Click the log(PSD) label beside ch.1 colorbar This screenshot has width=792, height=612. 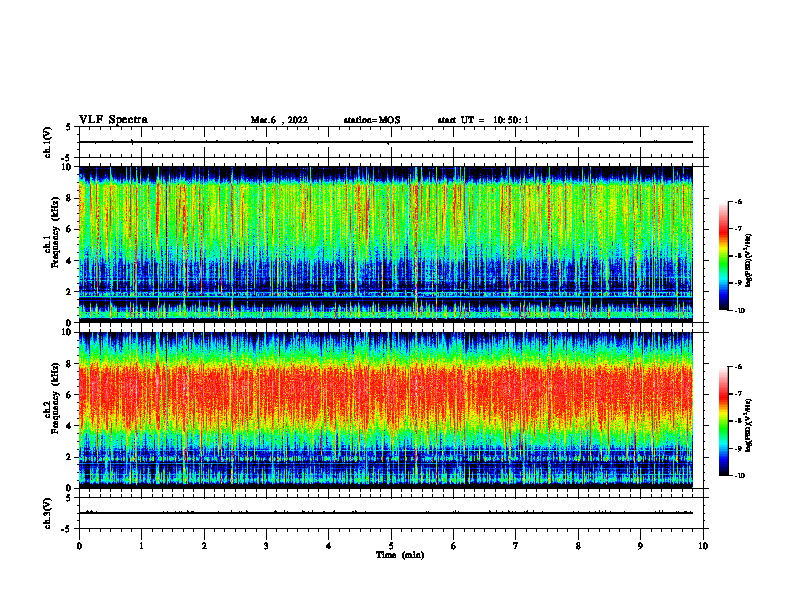point(749,260)
